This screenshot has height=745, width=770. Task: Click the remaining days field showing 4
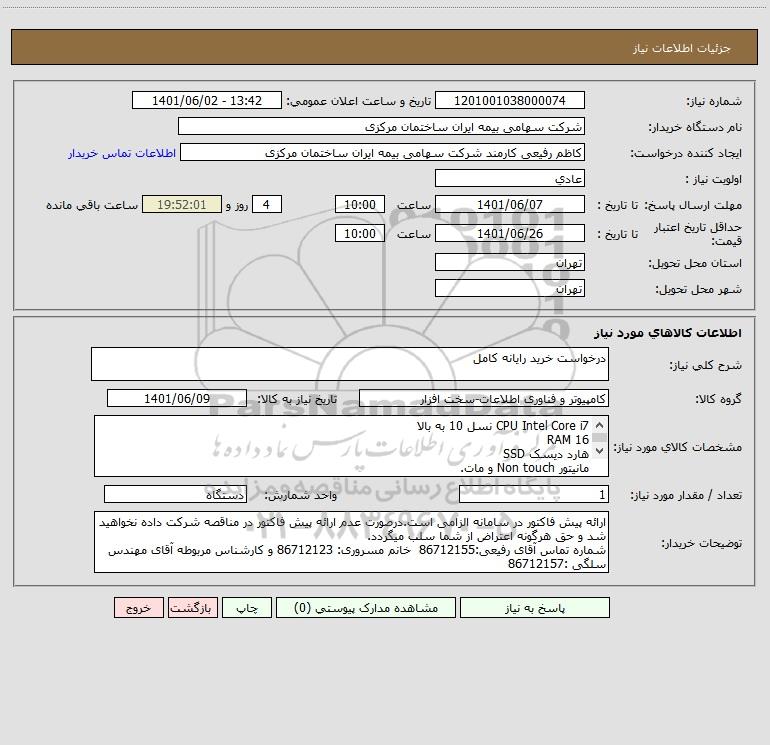pyautogui.click(x=267, y=204)
